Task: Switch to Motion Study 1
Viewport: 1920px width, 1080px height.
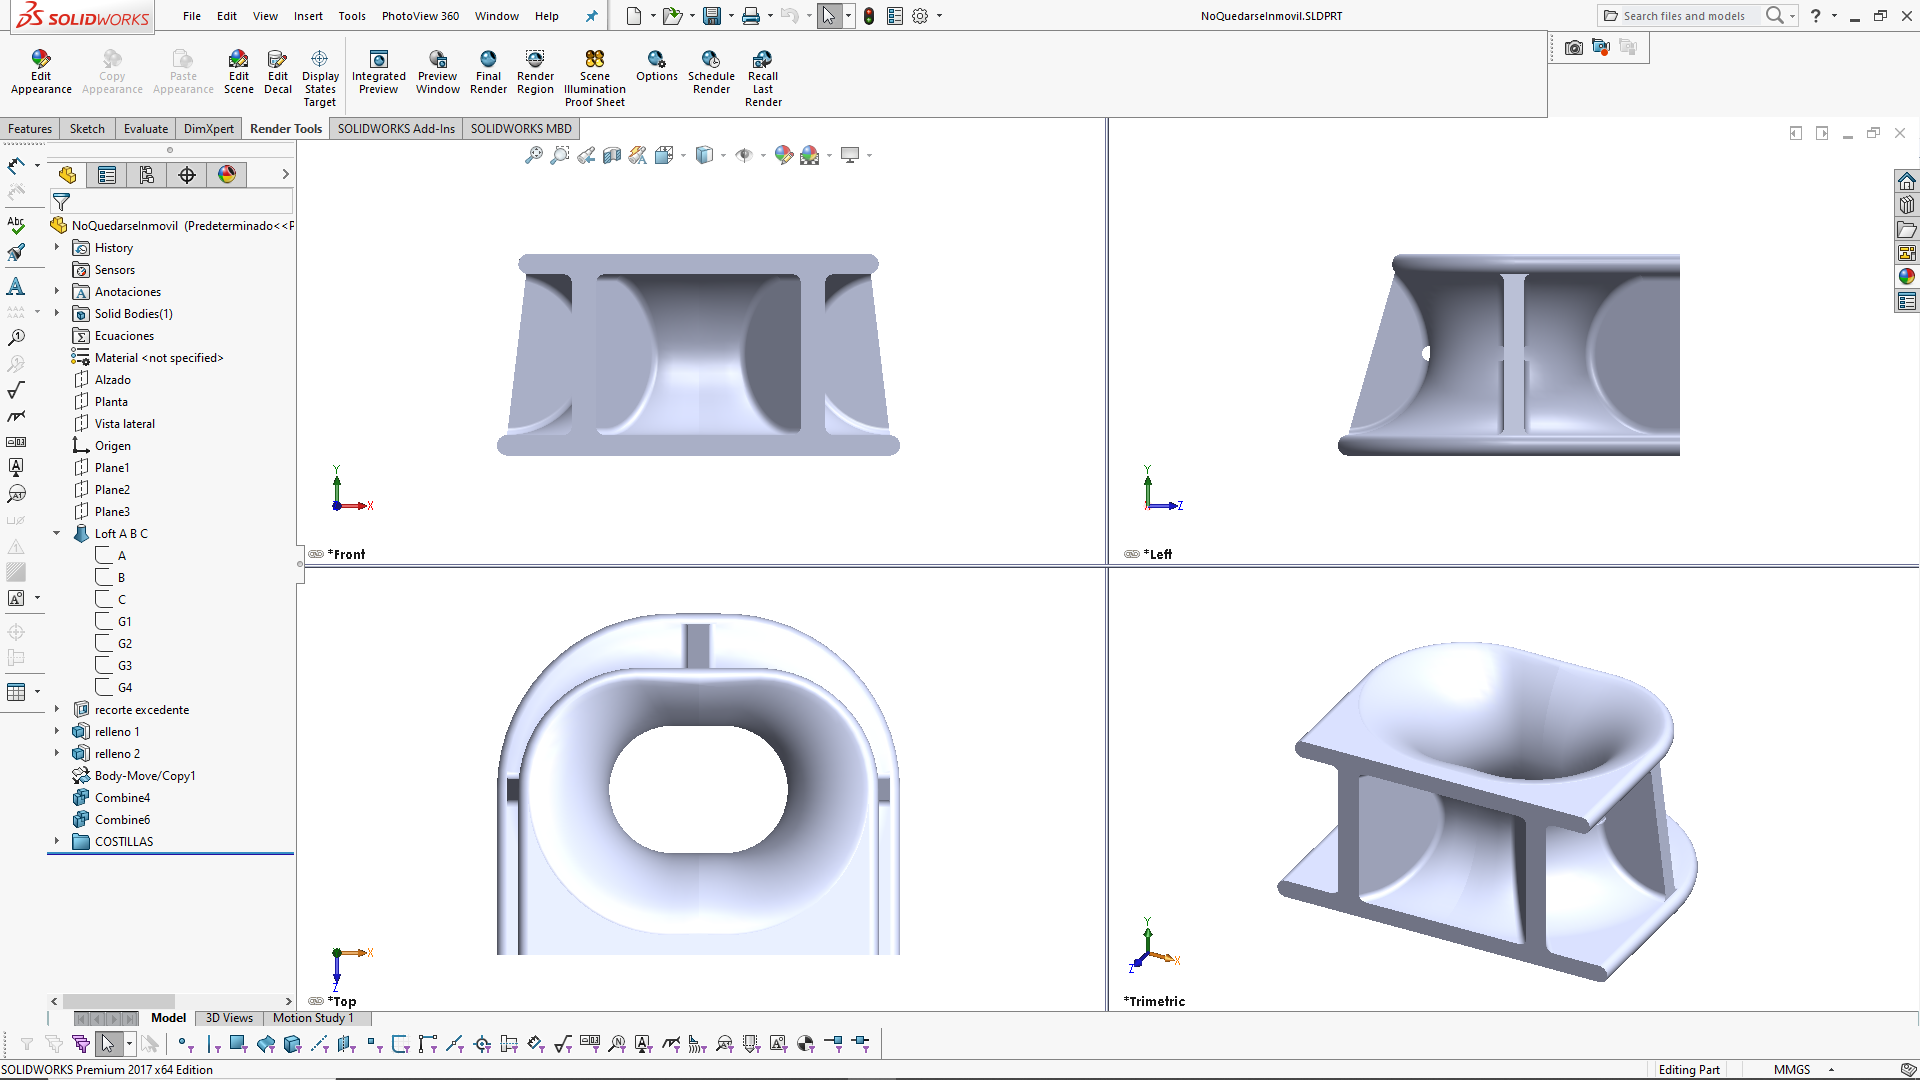Action: coord(315,1018)
